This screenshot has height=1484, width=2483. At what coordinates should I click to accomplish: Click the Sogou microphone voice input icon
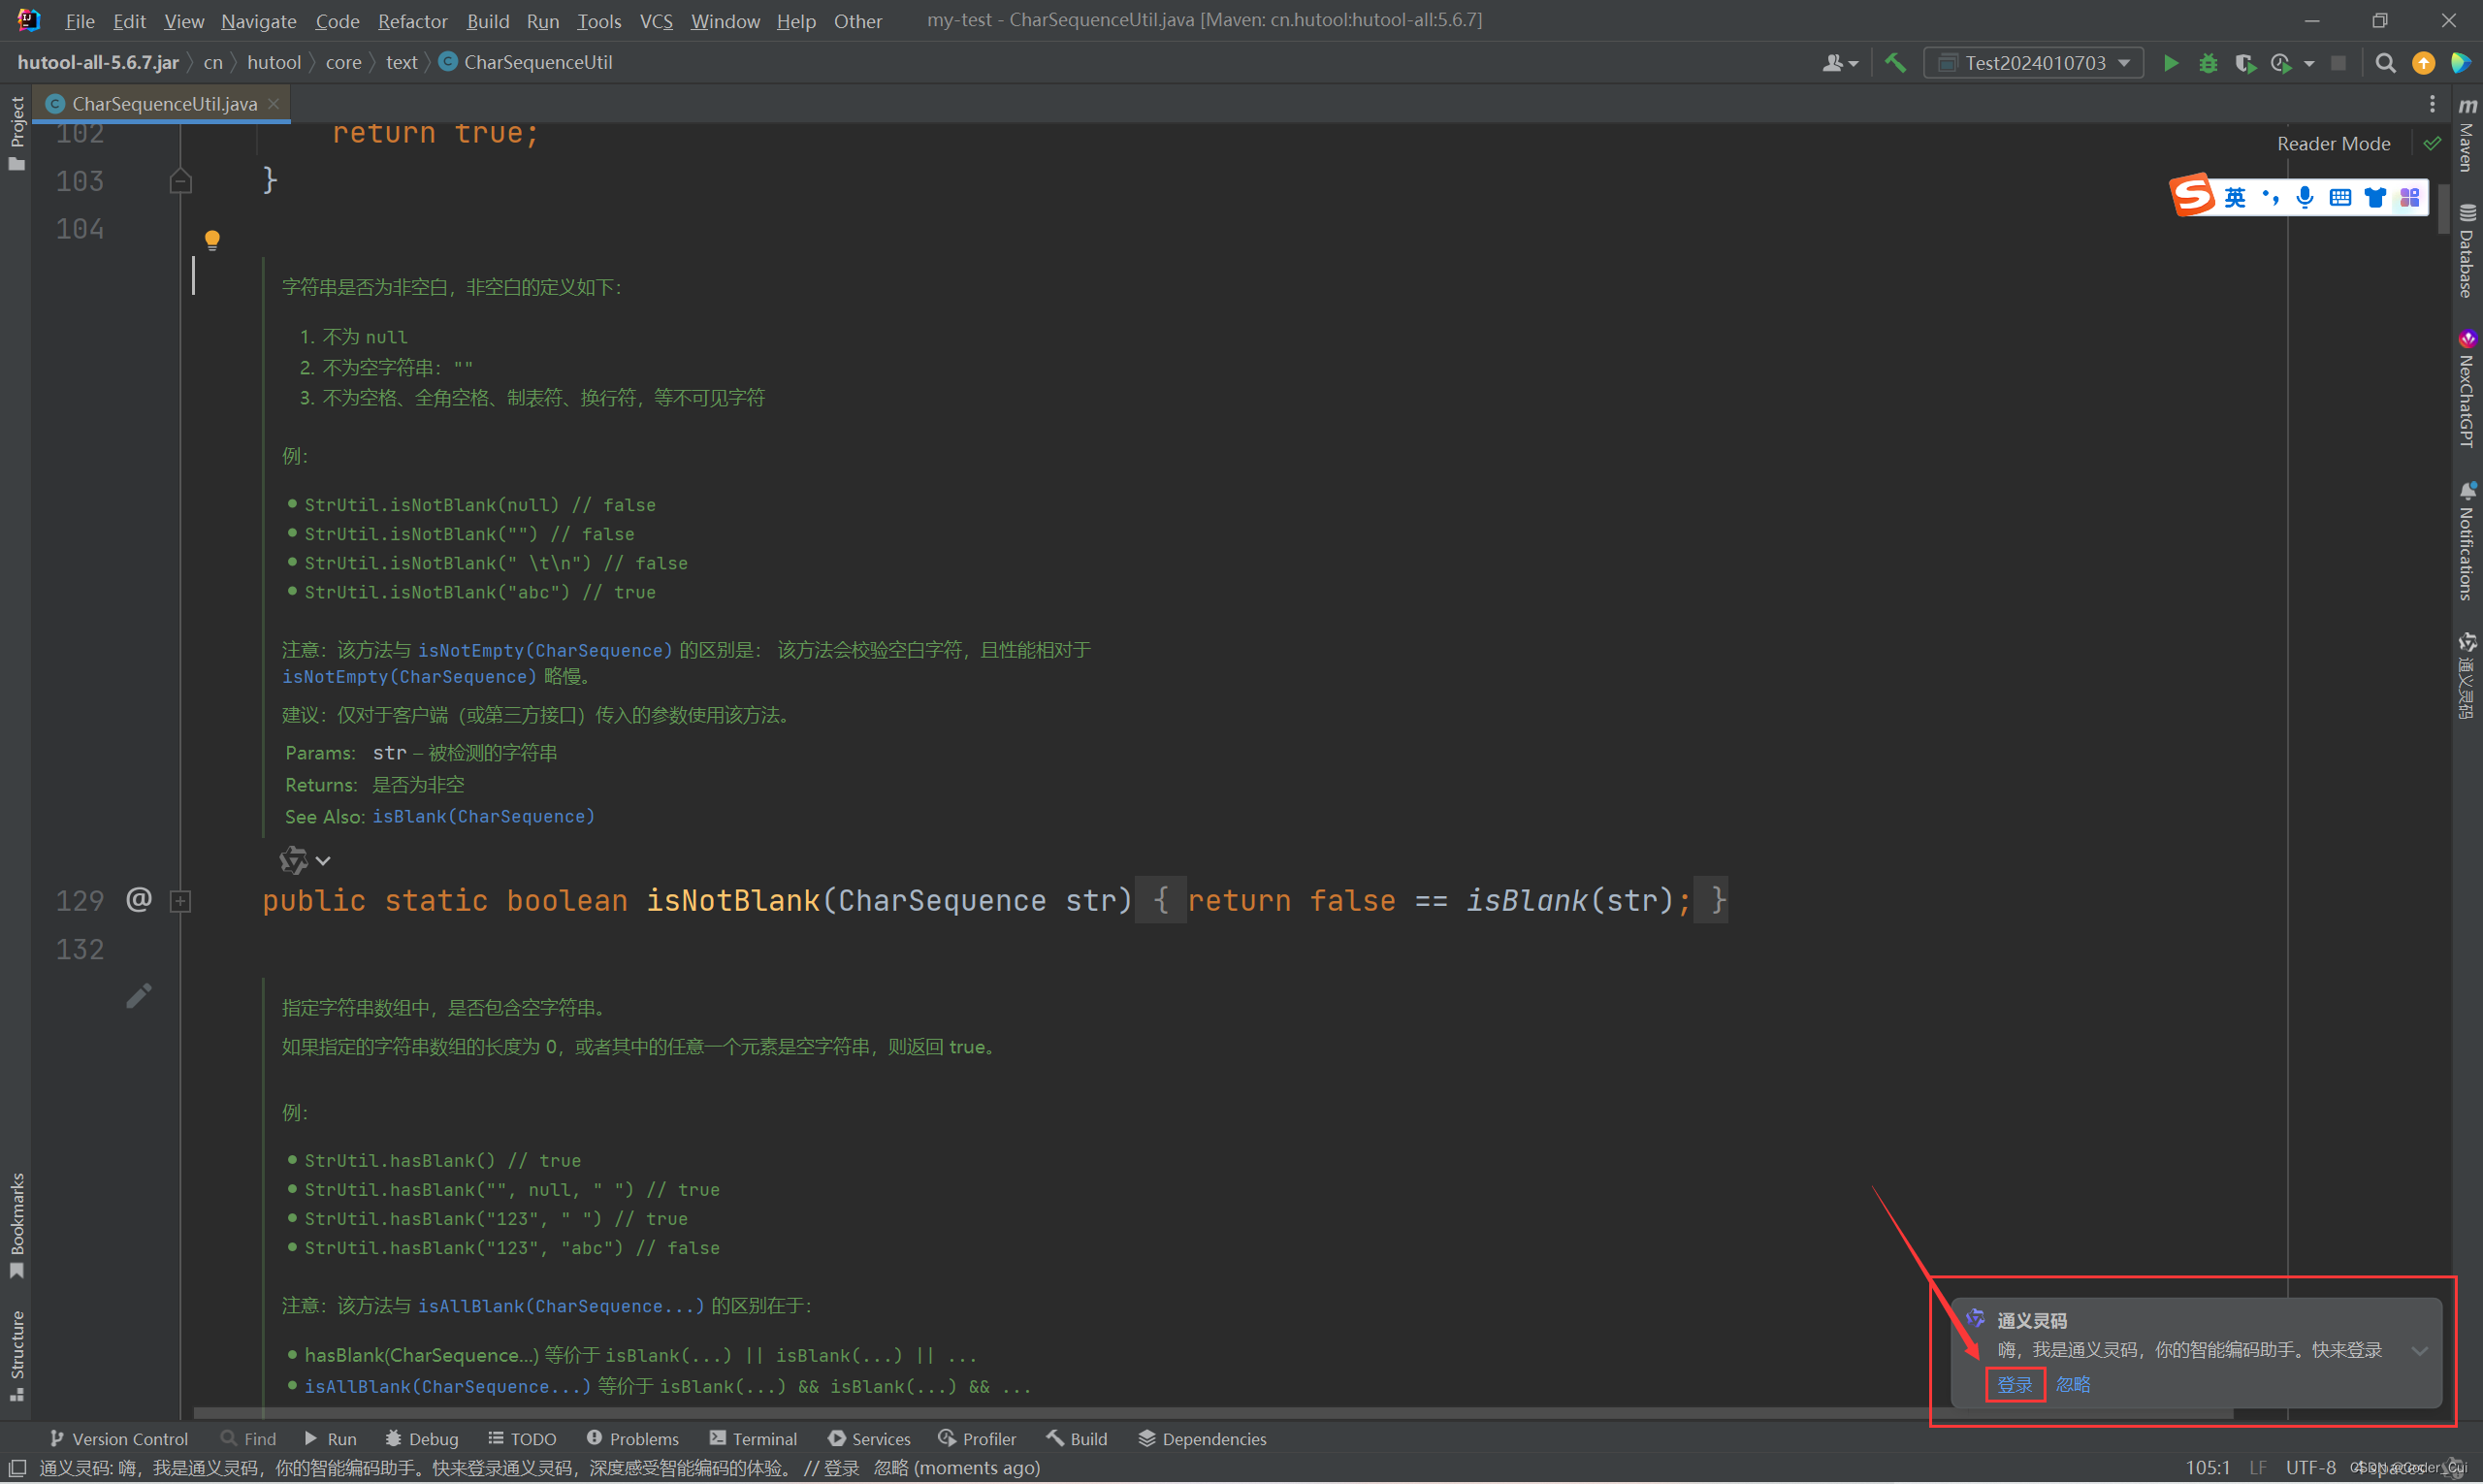[2304, 197]
